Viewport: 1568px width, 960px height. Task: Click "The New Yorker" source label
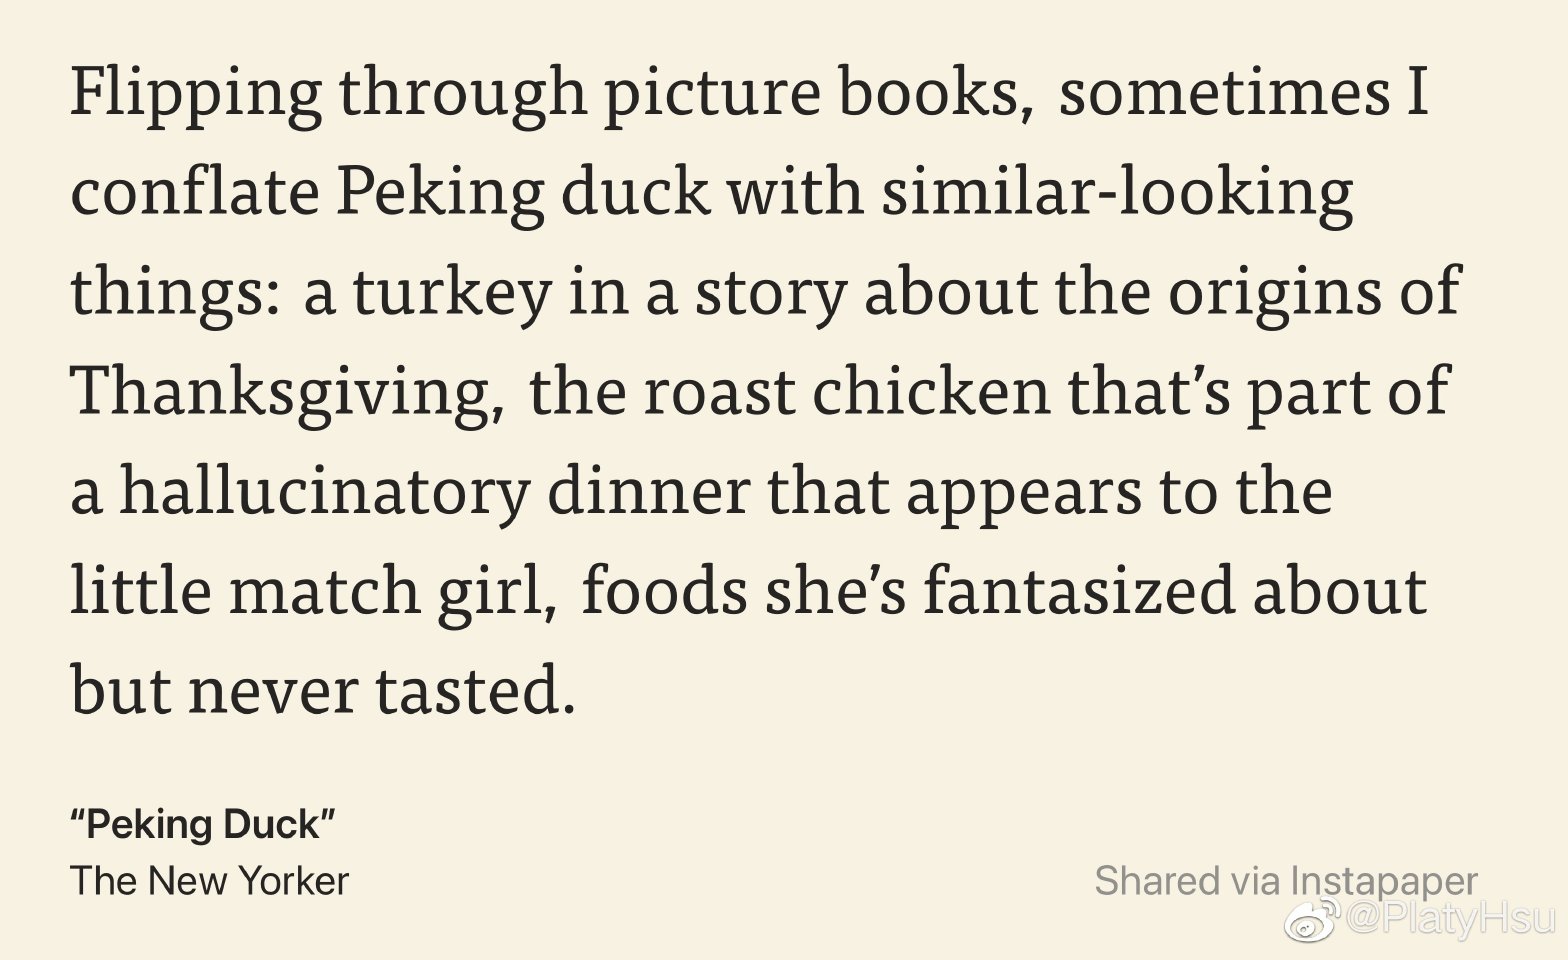click(209, 881)
